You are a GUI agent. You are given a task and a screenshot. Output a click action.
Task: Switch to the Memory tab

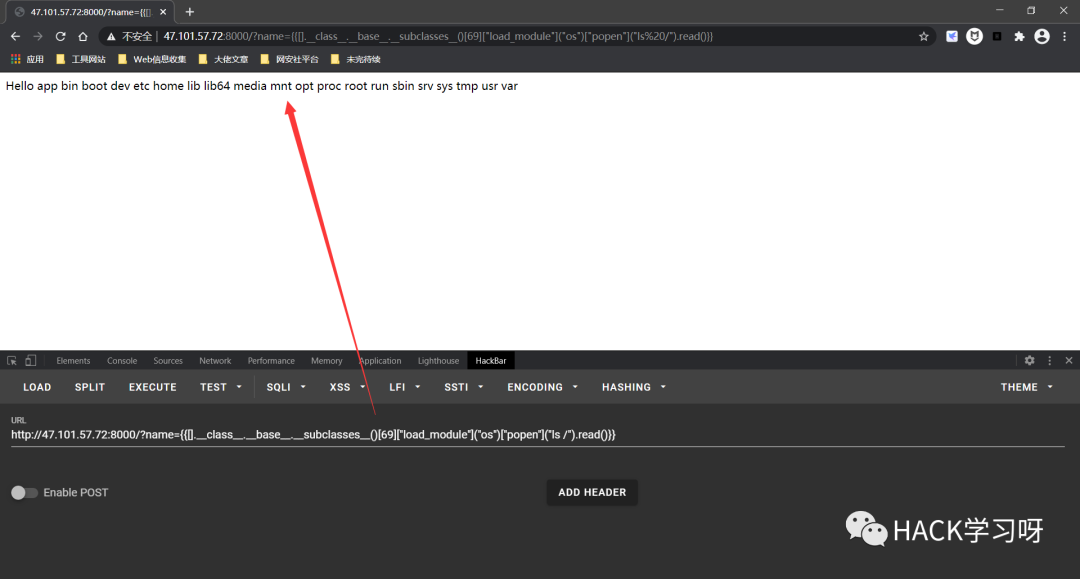[x=326, y=361]
